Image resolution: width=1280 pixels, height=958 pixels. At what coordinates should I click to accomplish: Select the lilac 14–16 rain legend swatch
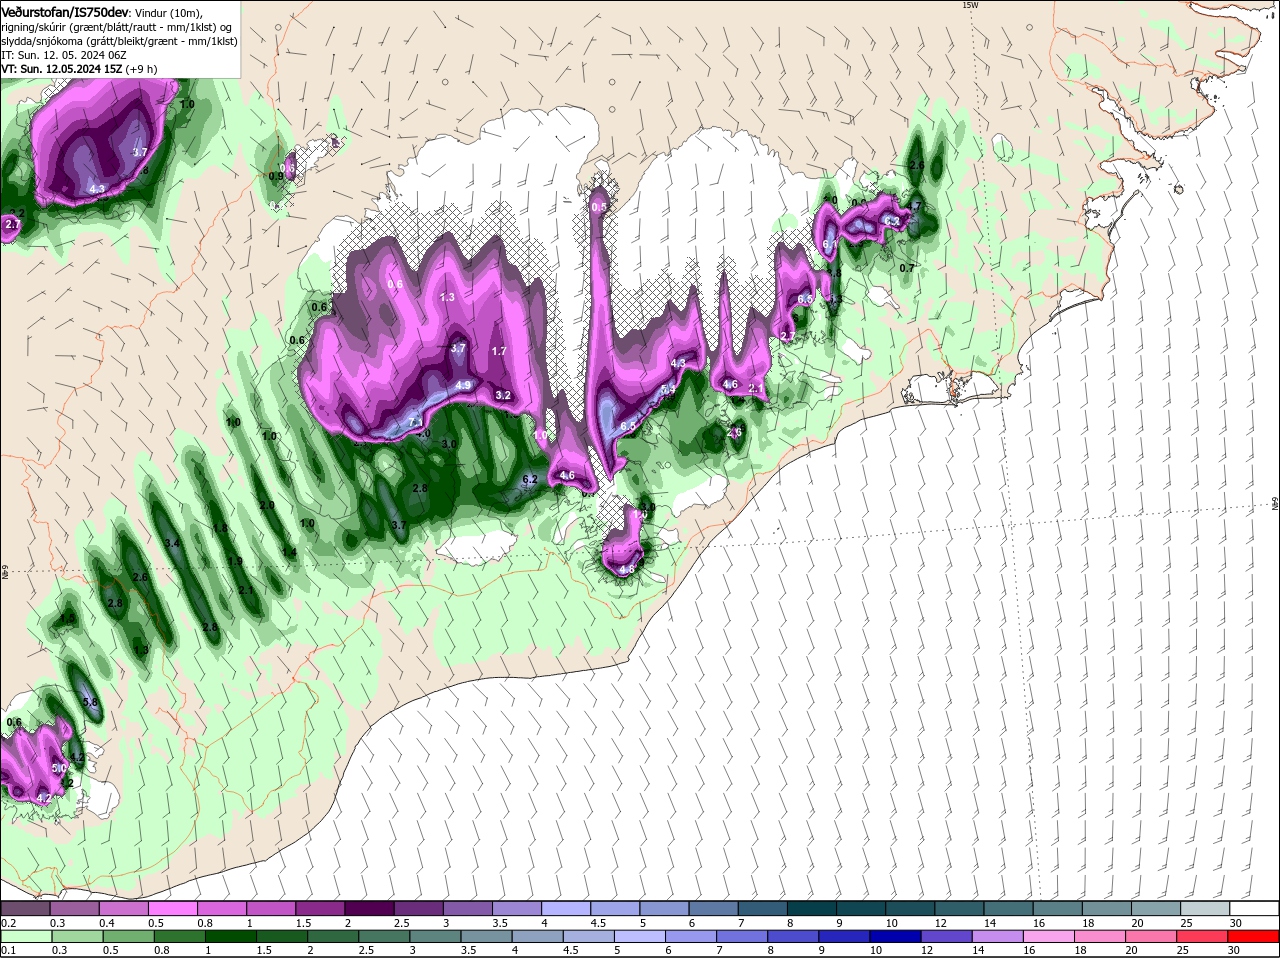(x=999, y=936)
